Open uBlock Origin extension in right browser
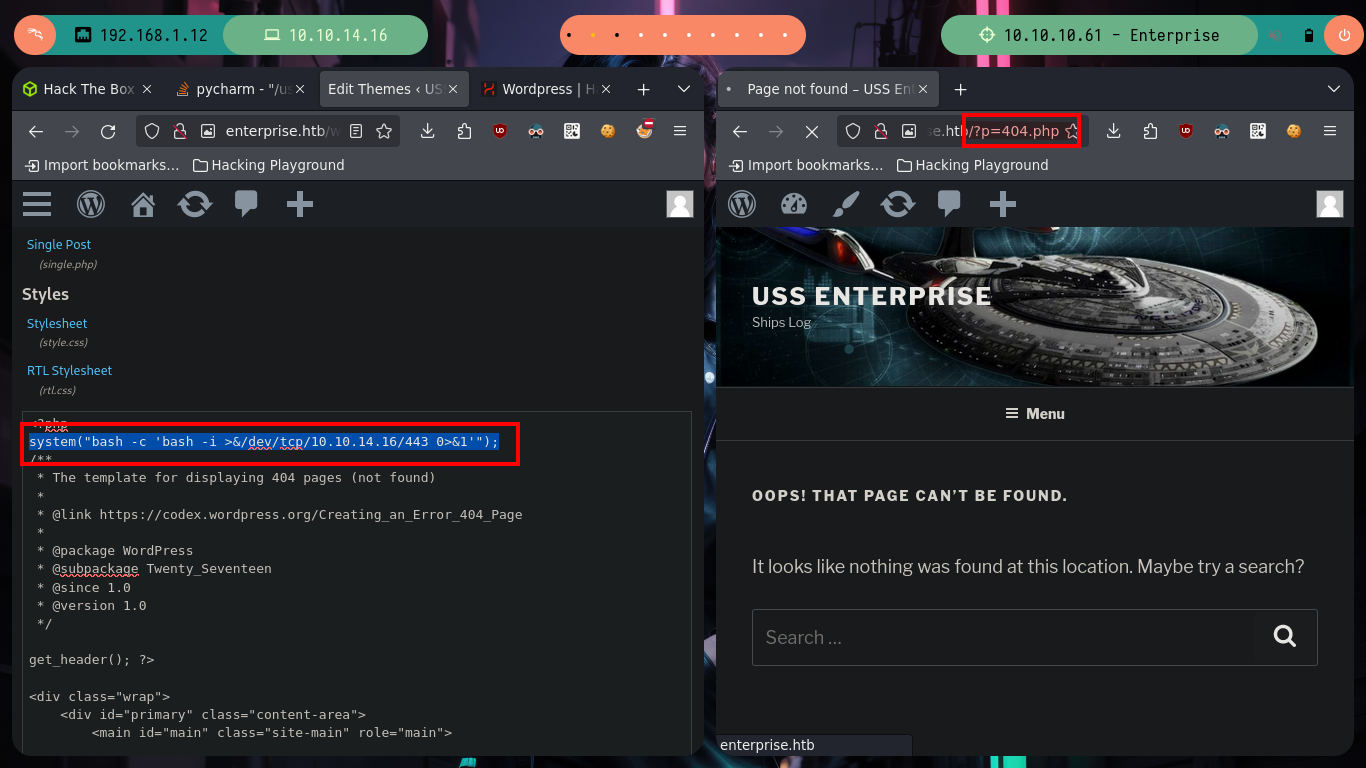This screenshot has height=768, width=1366. [1186, 131]
